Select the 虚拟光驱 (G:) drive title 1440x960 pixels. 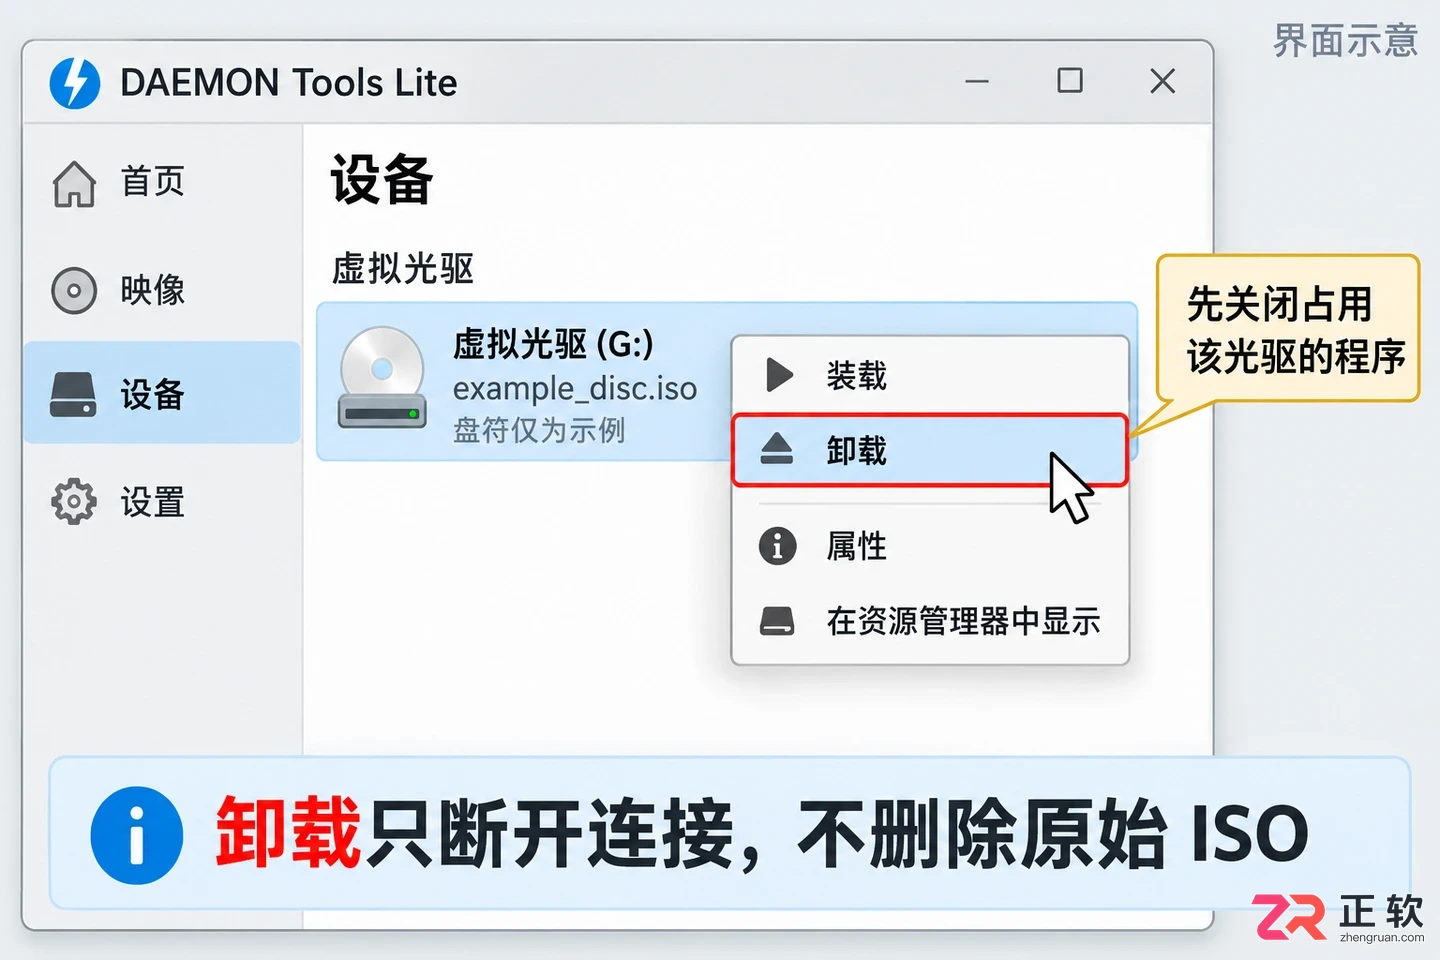pyautogui.click(x=553, y=344)
